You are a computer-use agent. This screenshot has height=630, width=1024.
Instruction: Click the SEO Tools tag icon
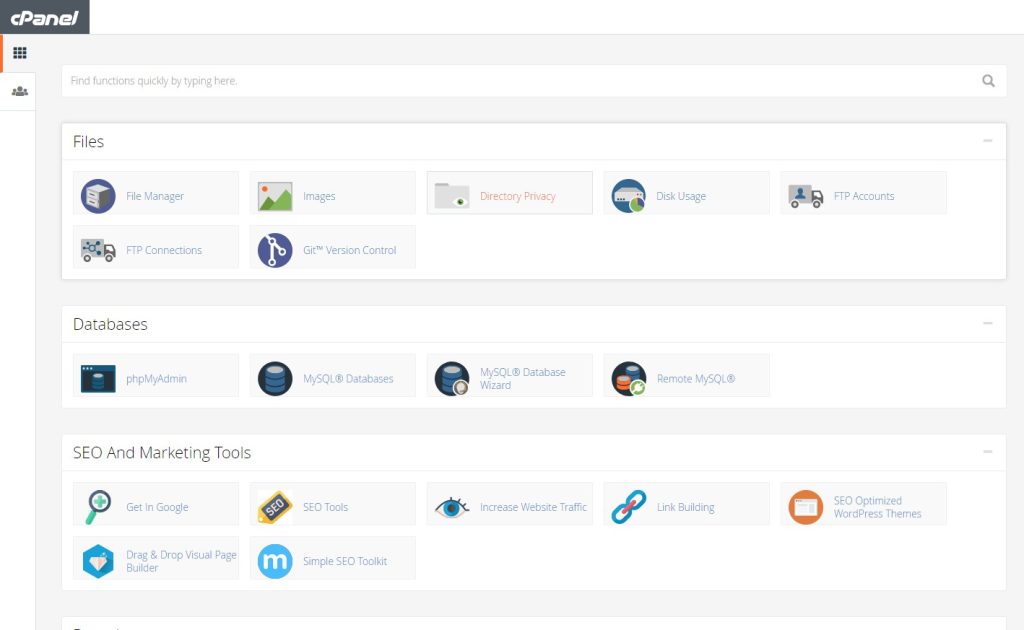point(275,507)
